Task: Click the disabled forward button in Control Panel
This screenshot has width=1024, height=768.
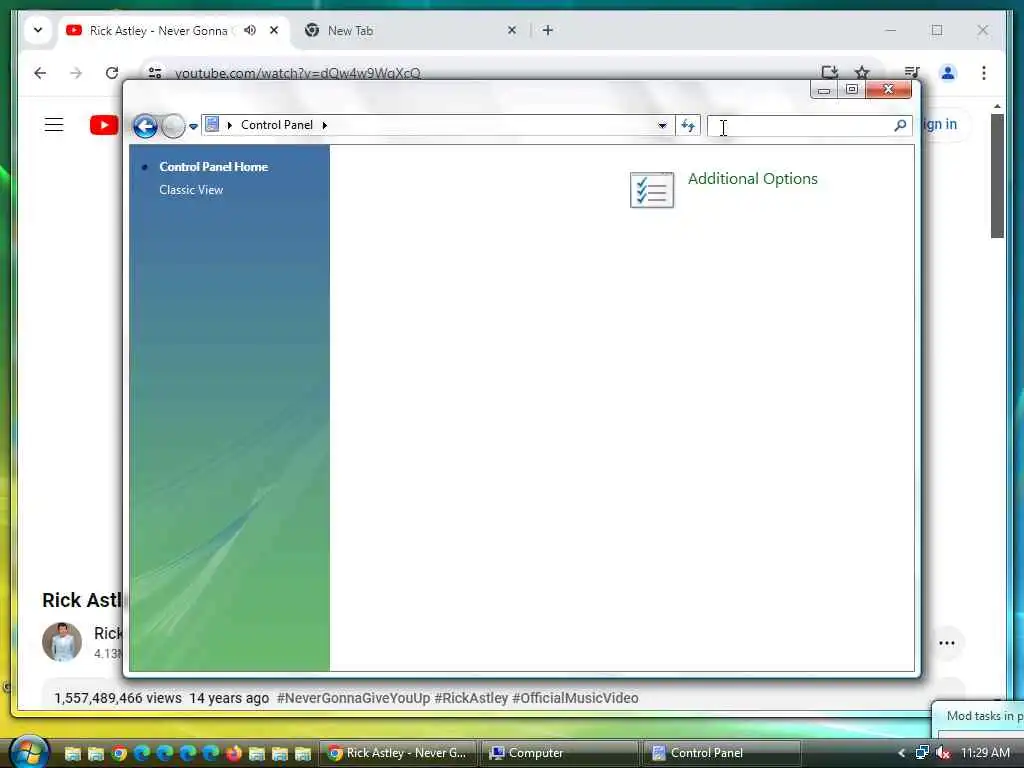Action: point(173,126)
